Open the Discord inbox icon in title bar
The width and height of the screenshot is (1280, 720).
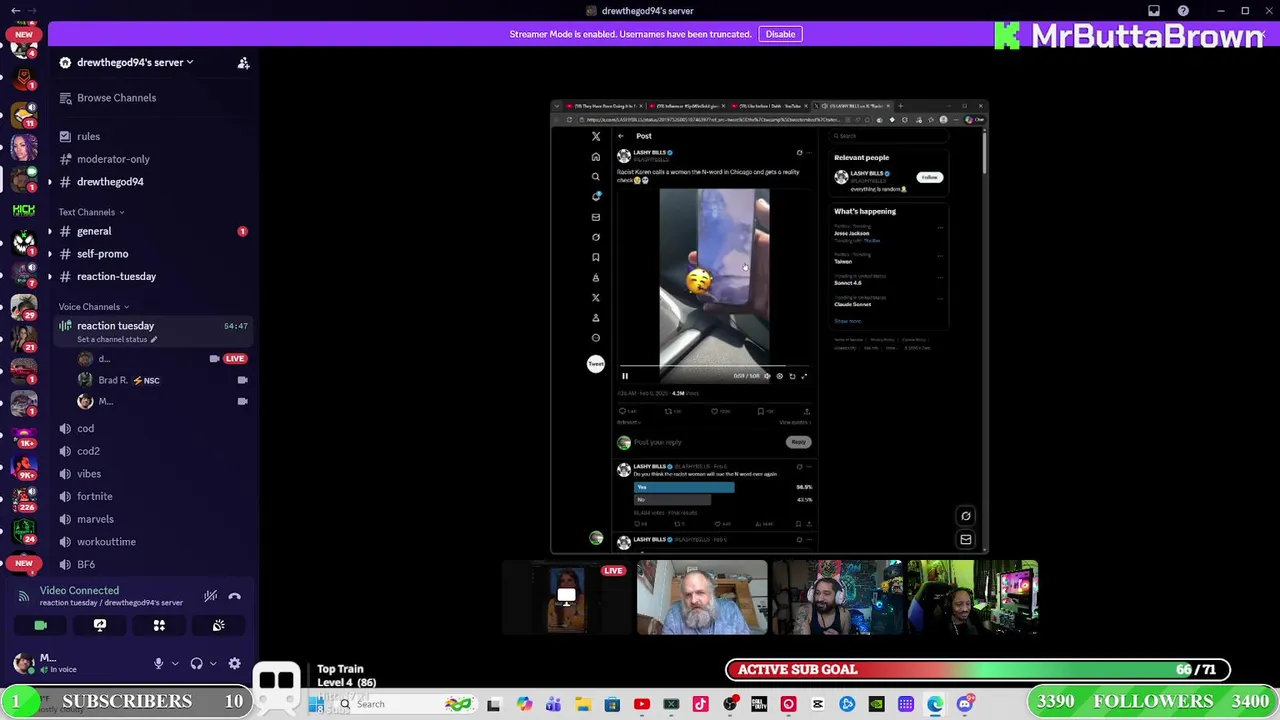(1154, 11)
